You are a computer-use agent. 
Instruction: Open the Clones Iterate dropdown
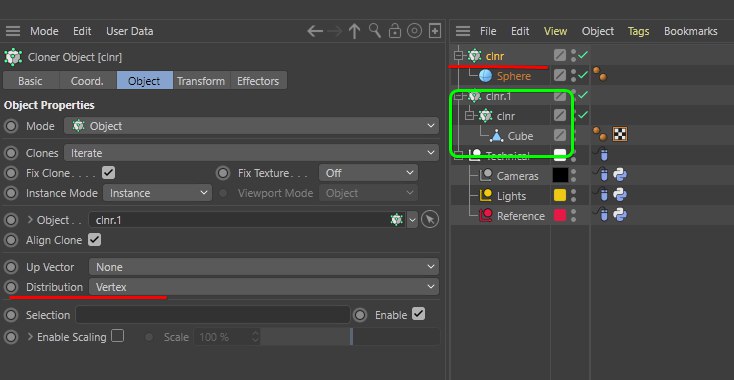pyautogui.click(x=251, y=153)
